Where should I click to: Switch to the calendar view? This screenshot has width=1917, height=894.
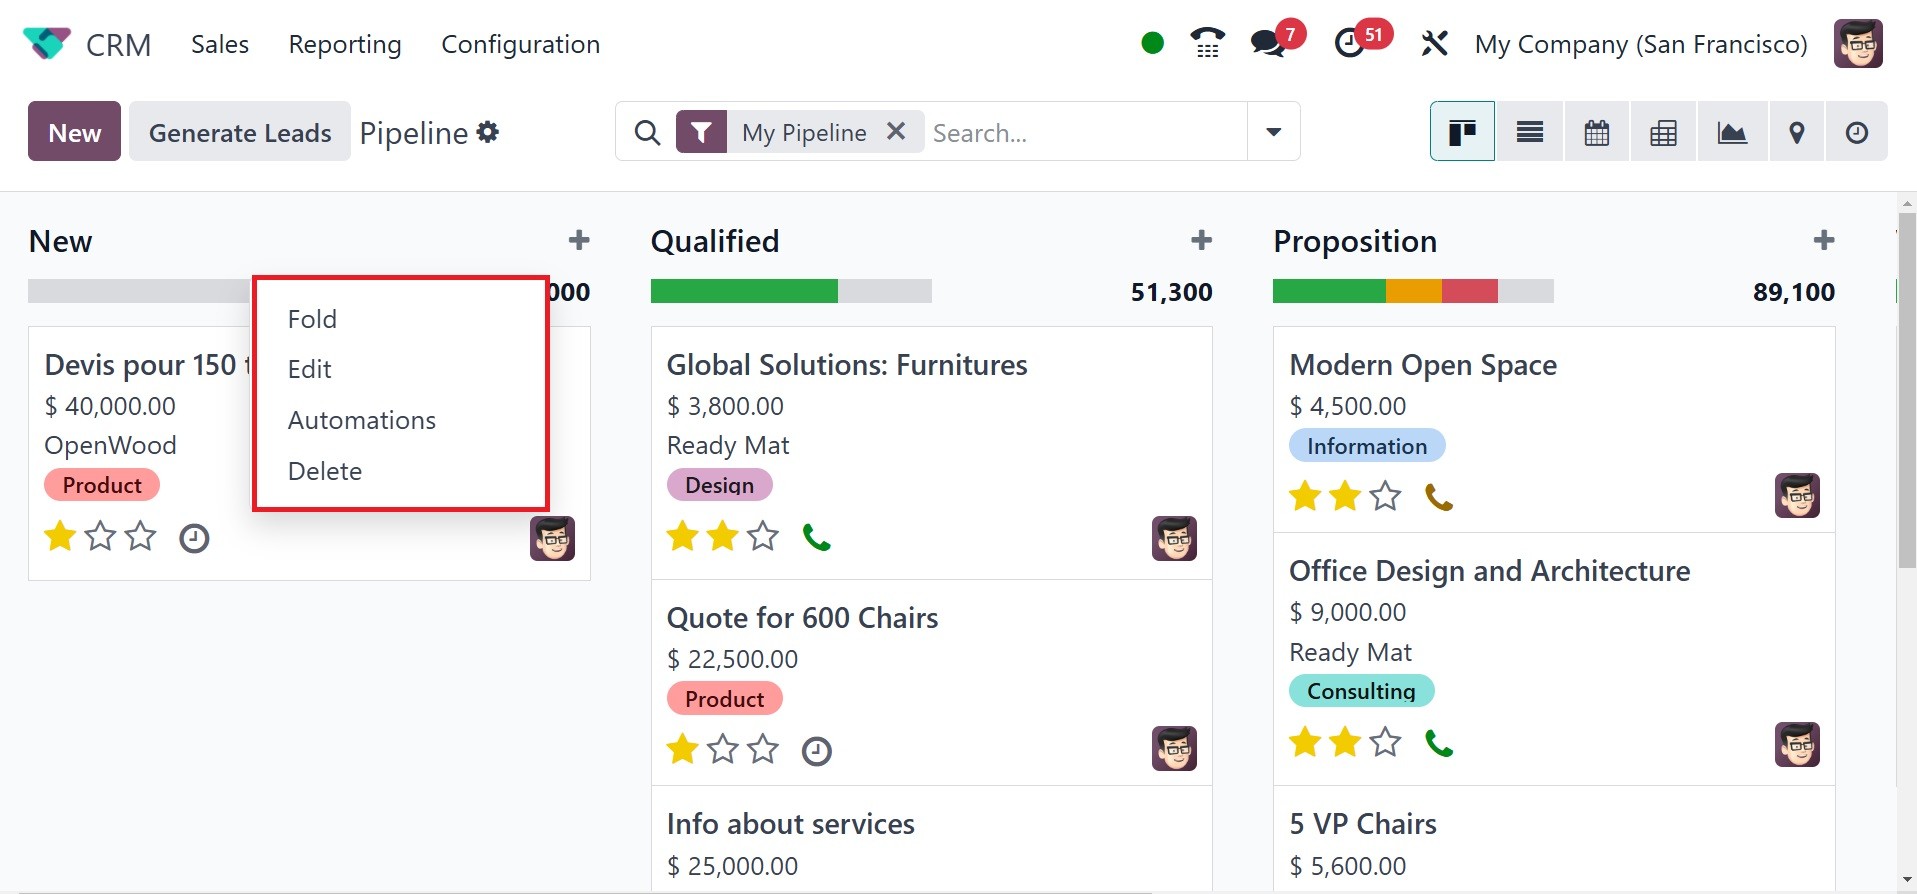coord(1596,132)
